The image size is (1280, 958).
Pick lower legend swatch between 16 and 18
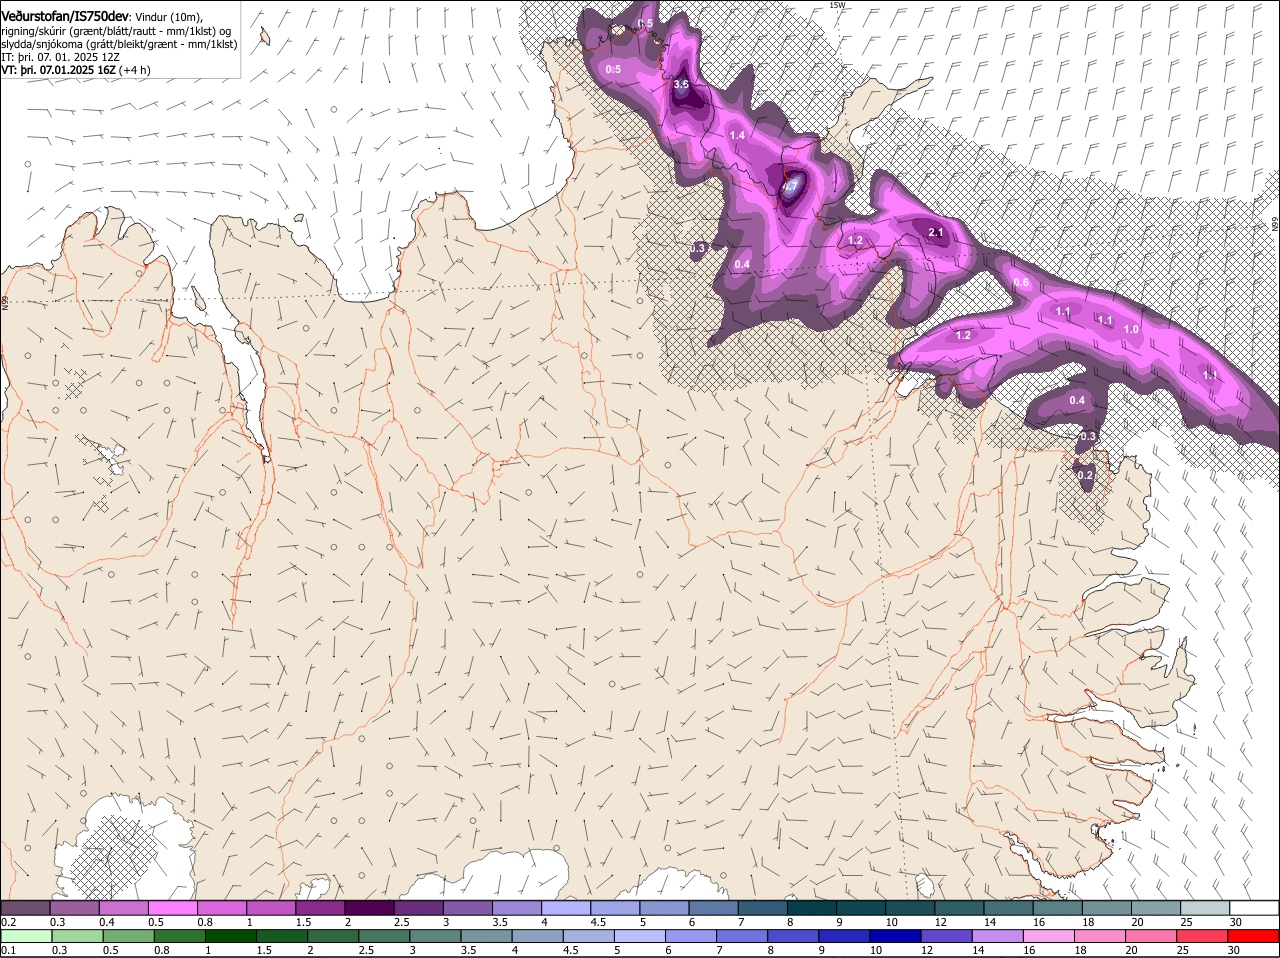1049,936
